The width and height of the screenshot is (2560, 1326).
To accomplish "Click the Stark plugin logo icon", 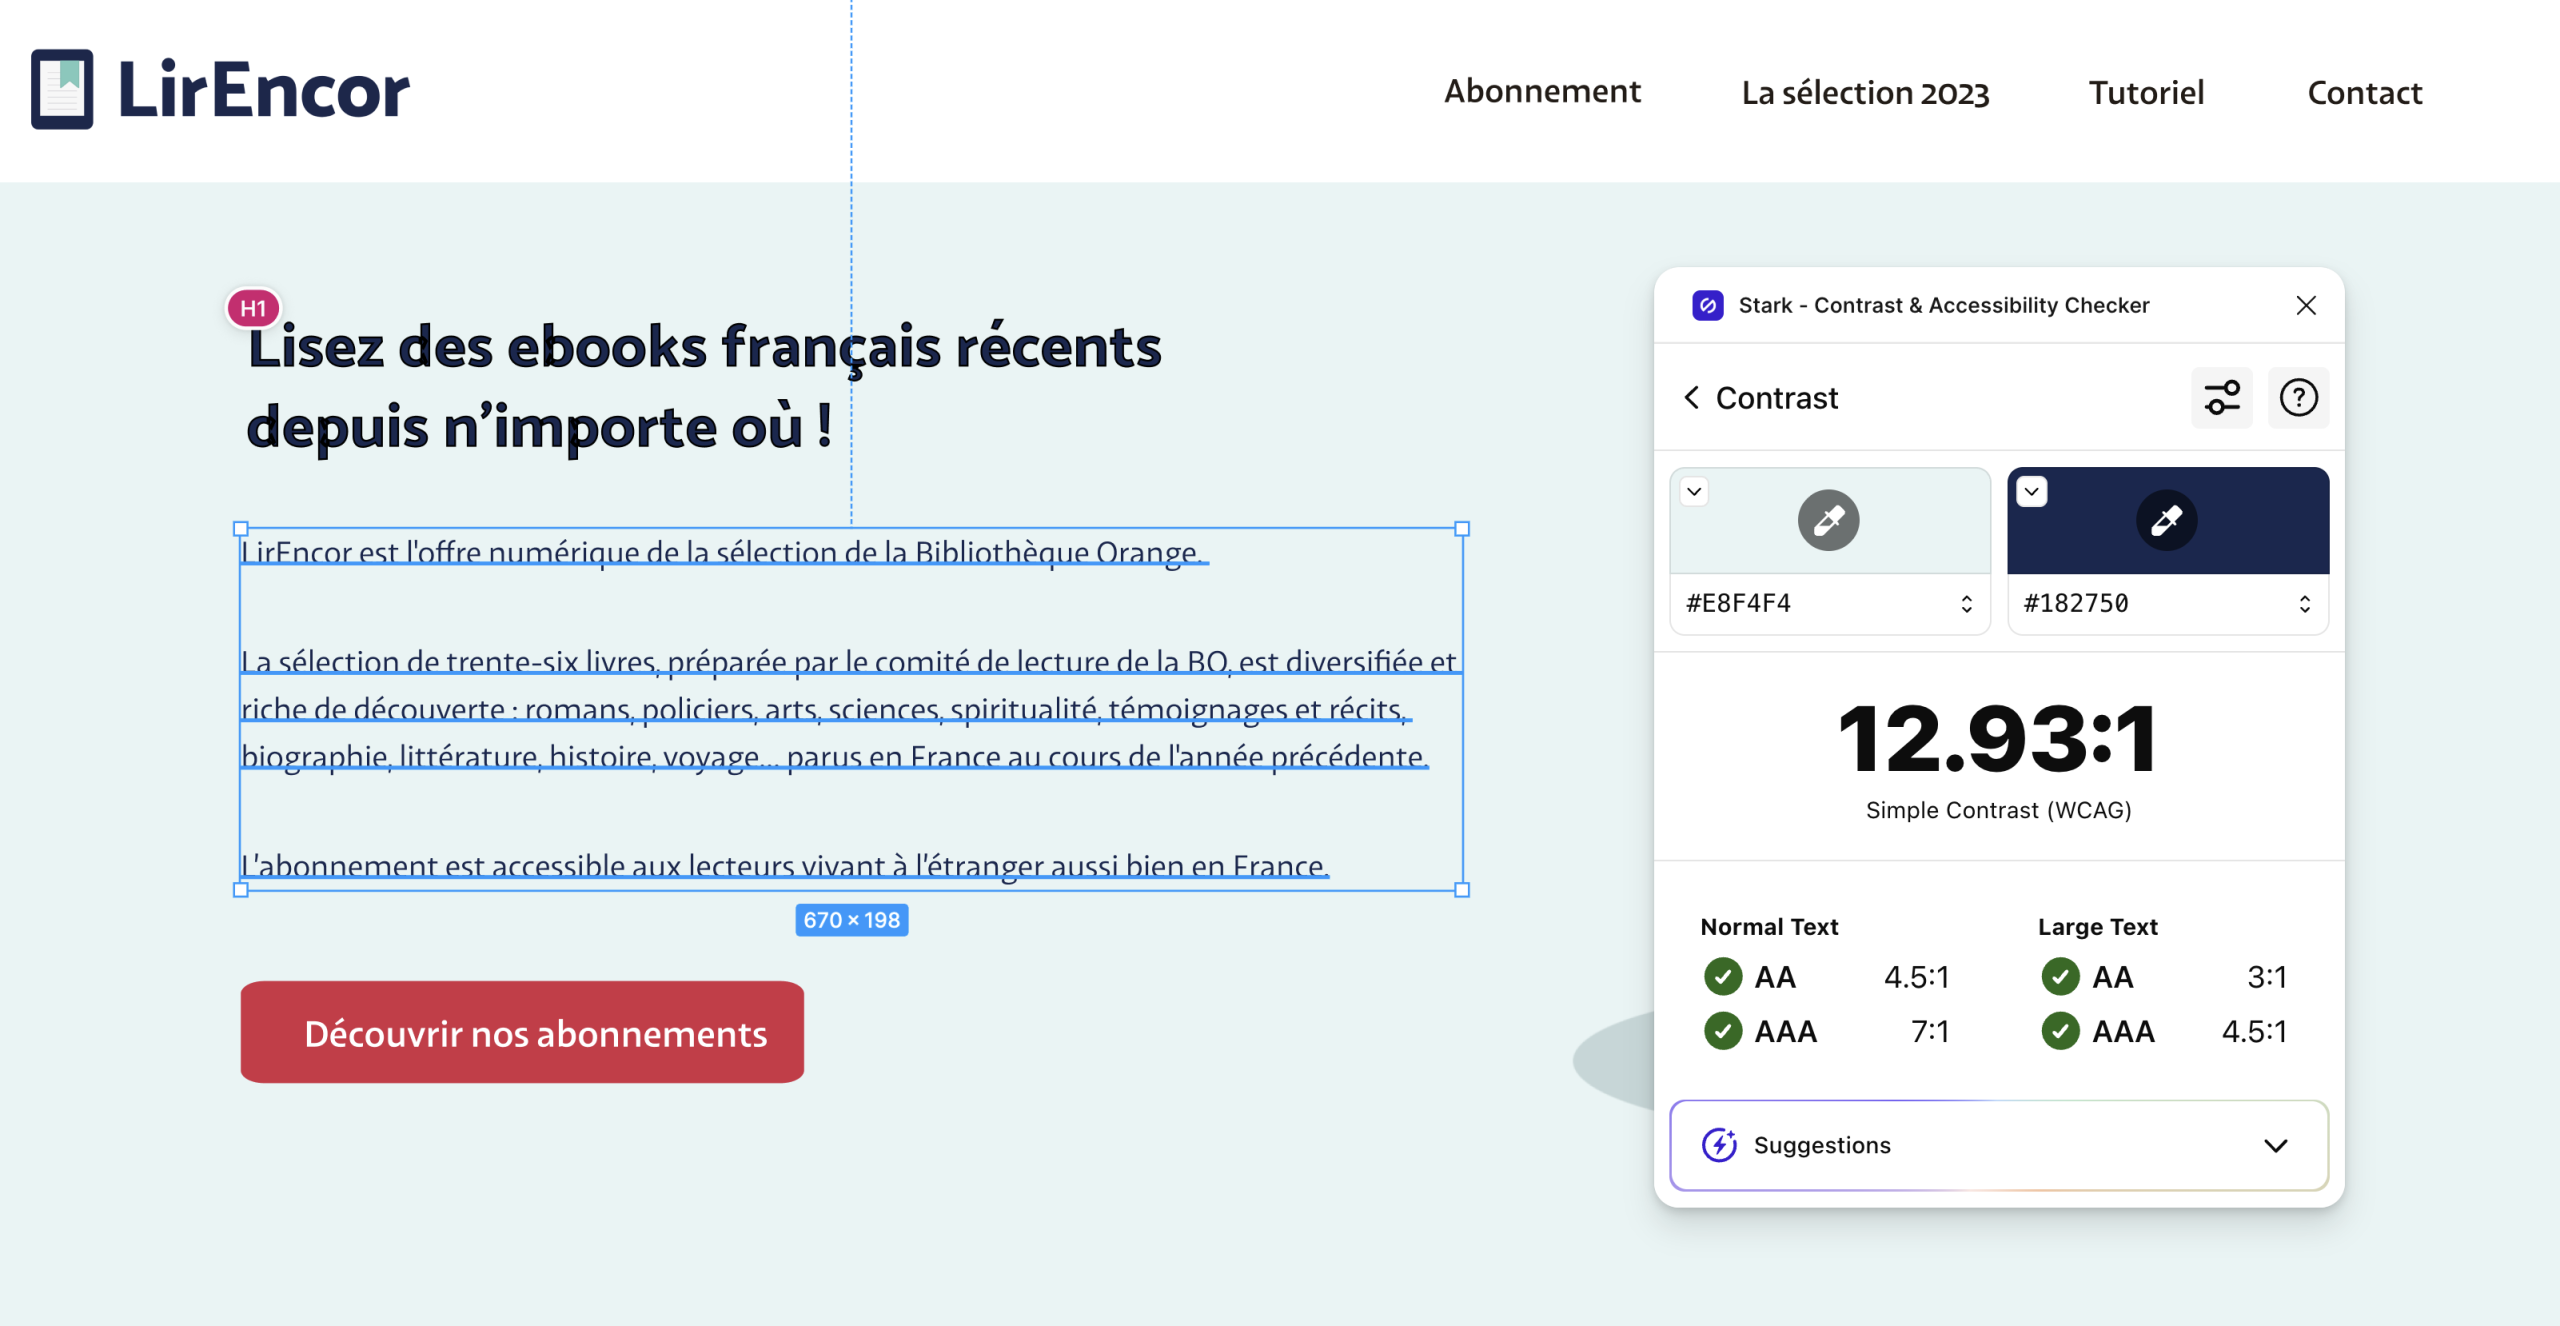I will (1707, 305).
